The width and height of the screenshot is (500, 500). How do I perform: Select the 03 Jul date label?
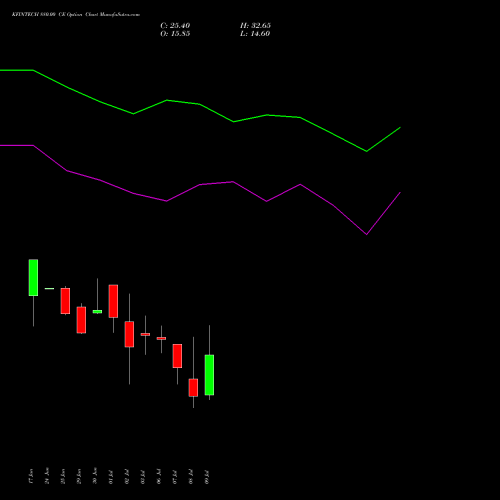(143, 477)
